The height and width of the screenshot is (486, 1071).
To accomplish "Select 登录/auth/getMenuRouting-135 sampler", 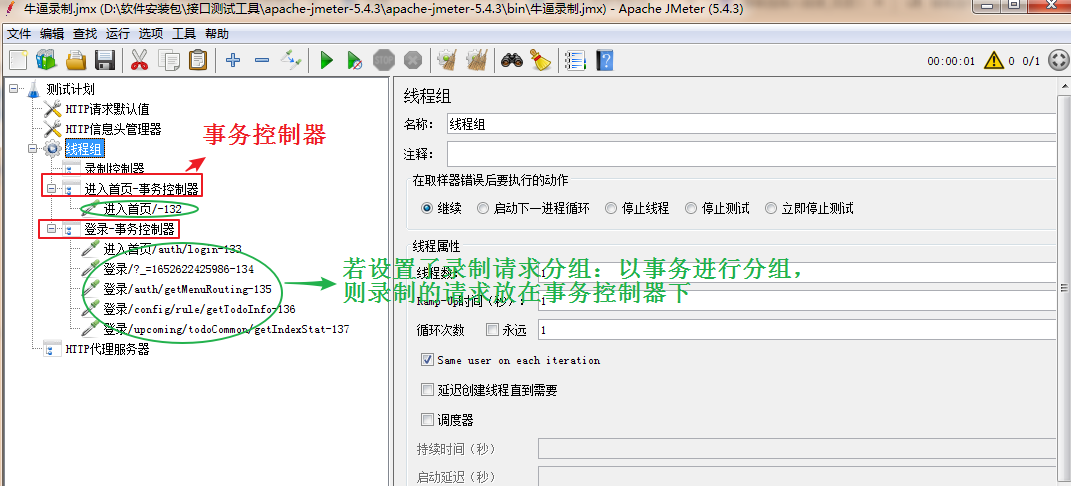I will pyautogui.click(x=187, y=289).
